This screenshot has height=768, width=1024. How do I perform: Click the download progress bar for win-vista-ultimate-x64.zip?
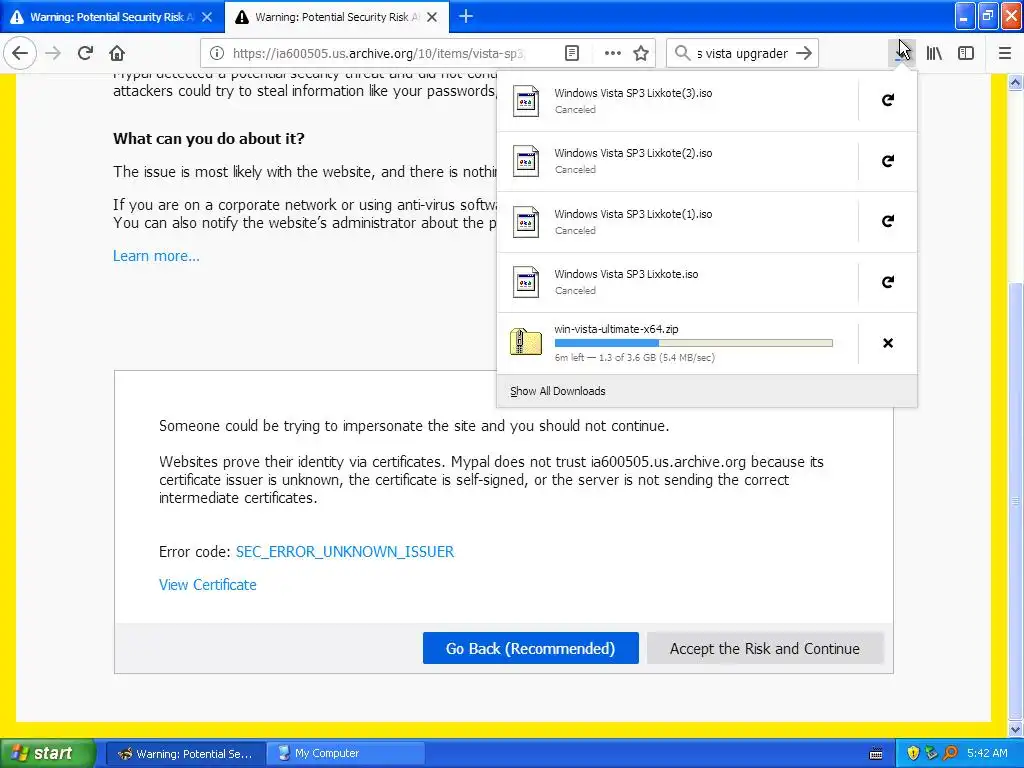coord(694,343)
